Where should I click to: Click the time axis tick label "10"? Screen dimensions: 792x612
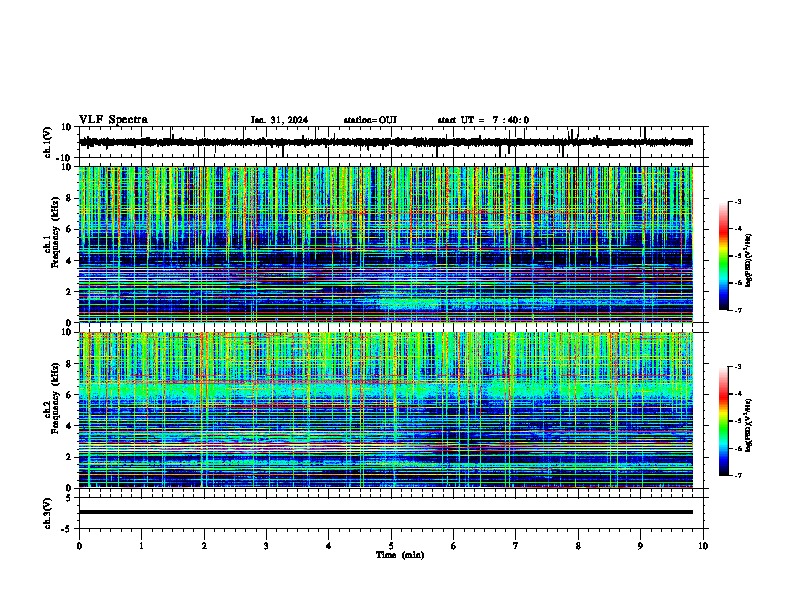pyautogui.click(x=703, y=546)
